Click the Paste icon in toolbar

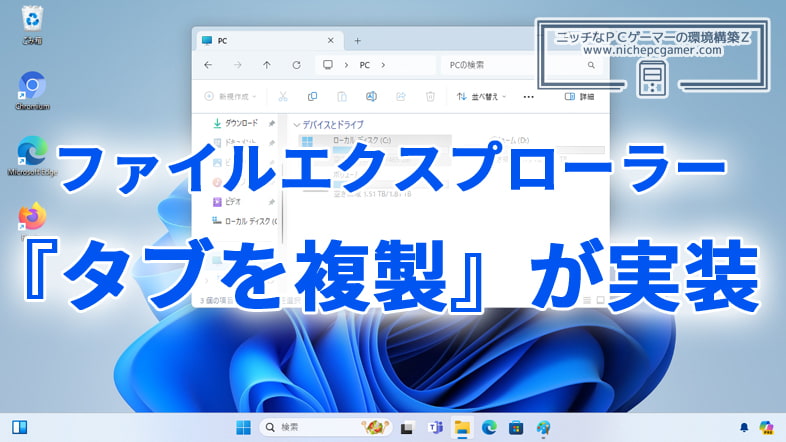pyautogui.click(x=342, y=97)
